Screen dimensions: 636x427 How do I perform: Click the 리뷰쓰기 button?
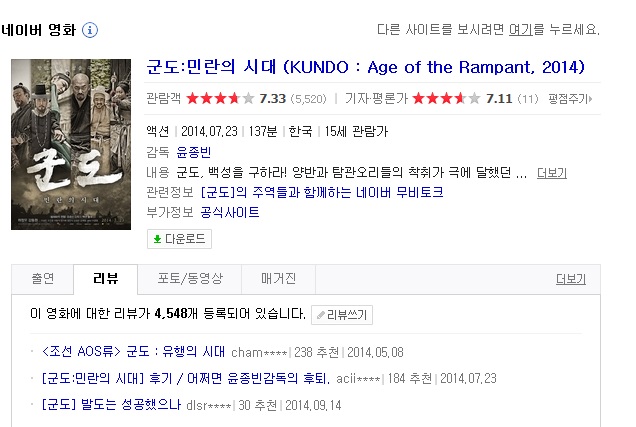342,315
